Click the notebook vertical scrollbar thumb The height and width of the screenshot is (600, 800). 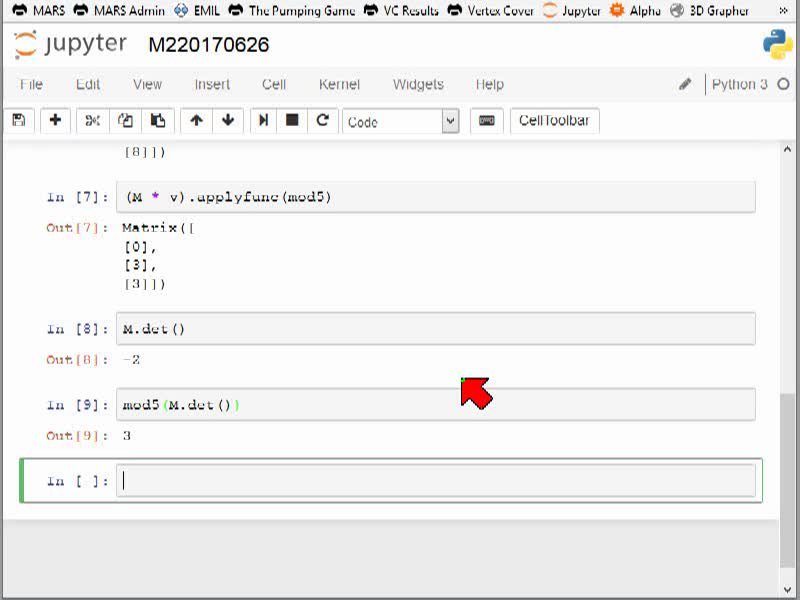point(787,480)
